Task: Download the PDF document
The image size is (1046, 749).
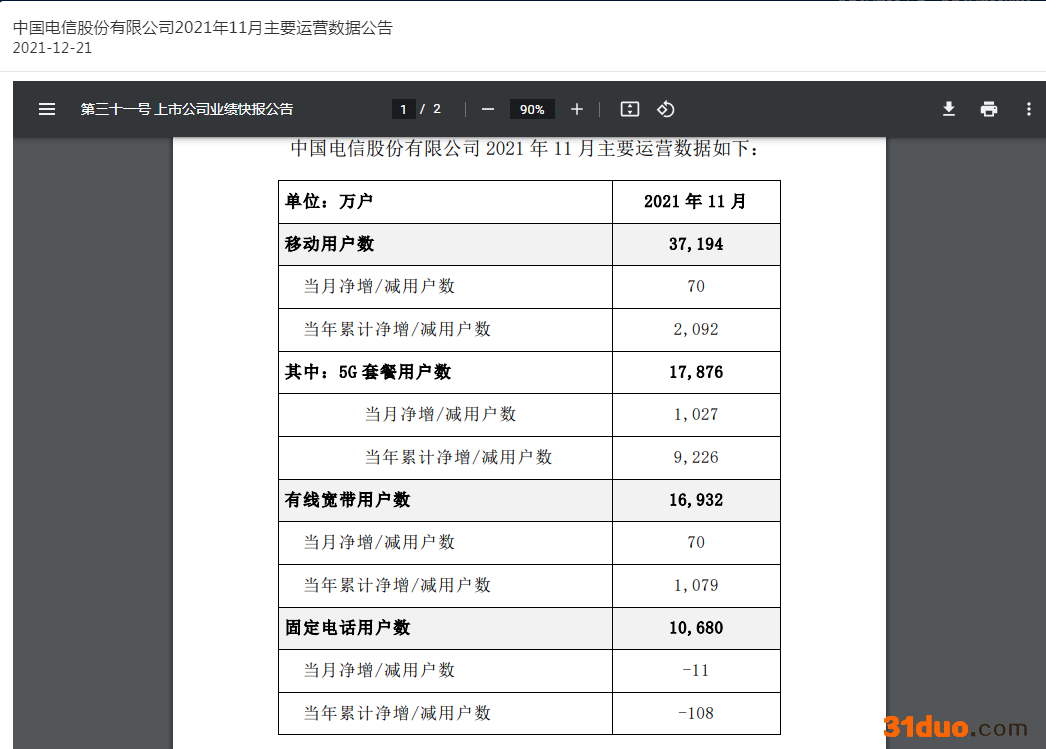Action: click(x=949, y=109)
